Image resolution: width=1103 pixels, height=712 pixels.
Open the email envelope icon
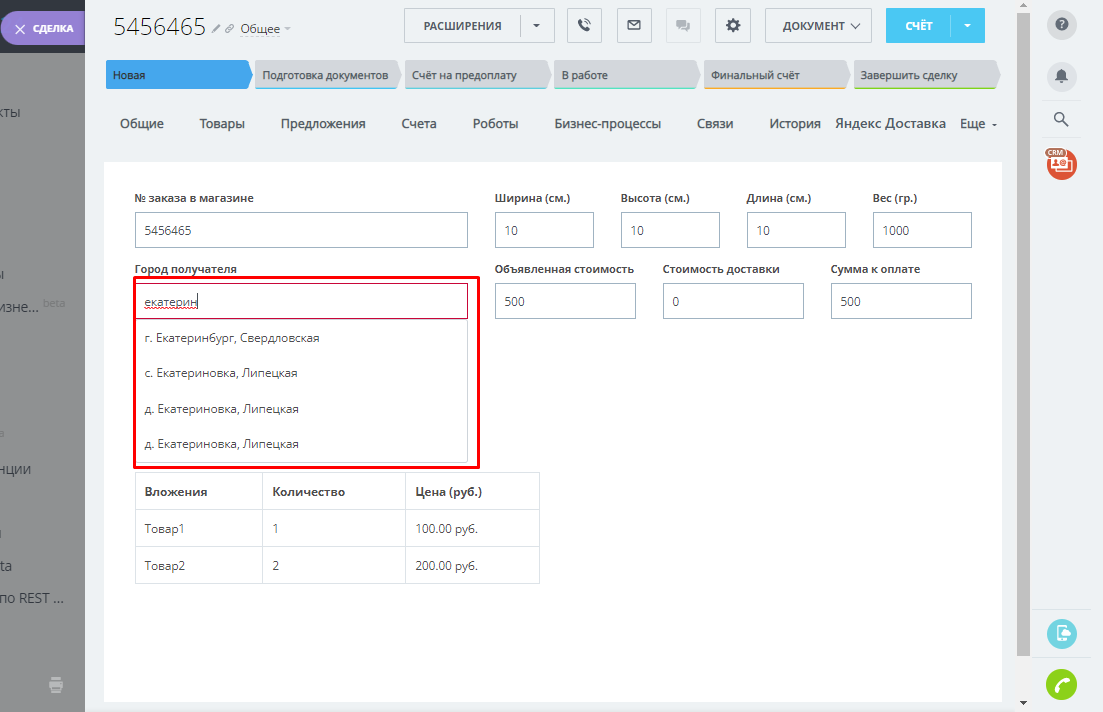633,26
